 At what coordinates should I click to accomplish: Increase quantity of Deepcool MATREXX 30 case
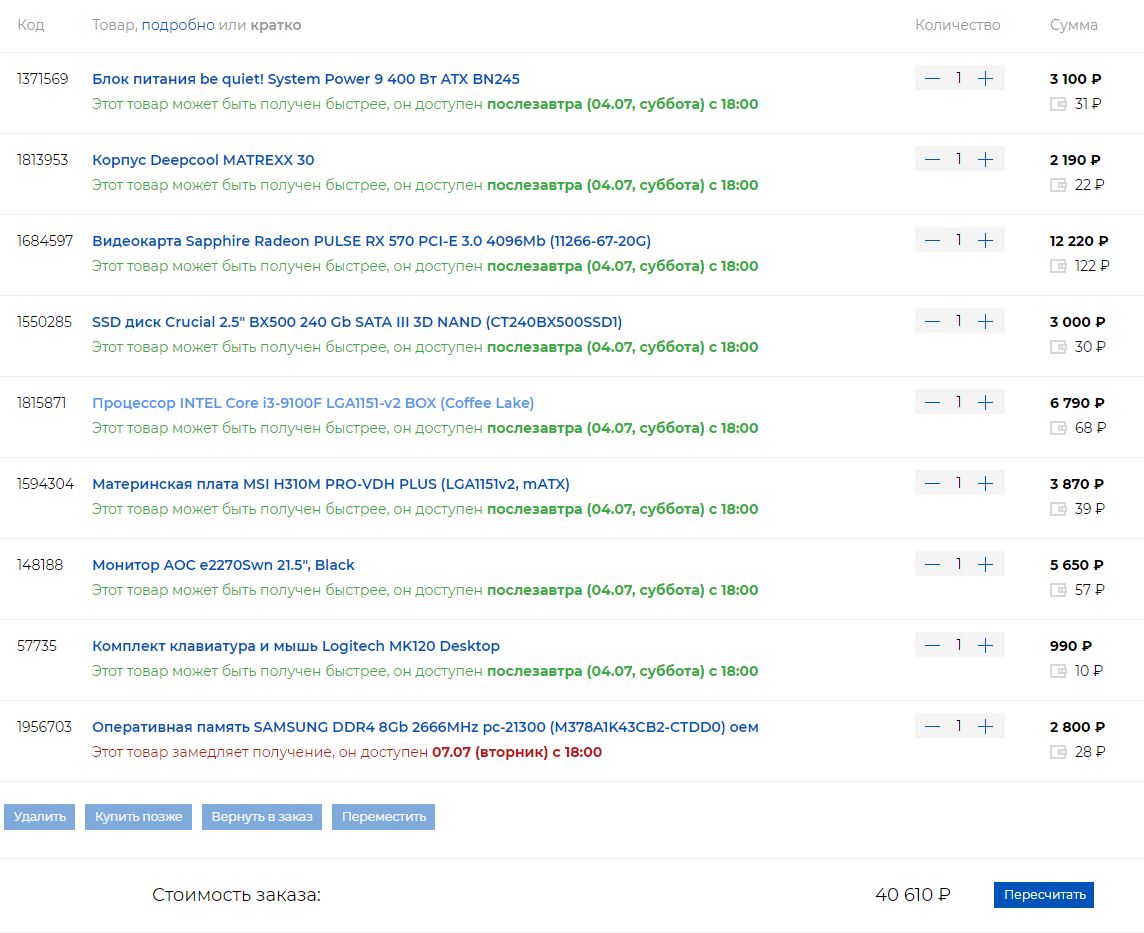[x=985, y=159]
